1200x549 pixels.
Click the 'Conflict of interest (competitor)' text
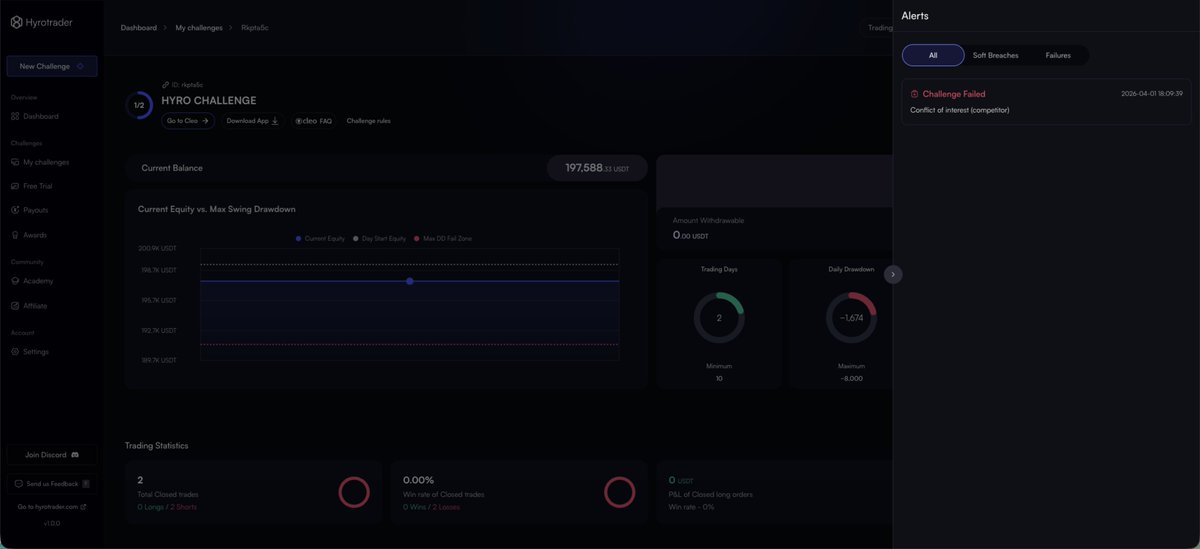click(960, 110)
